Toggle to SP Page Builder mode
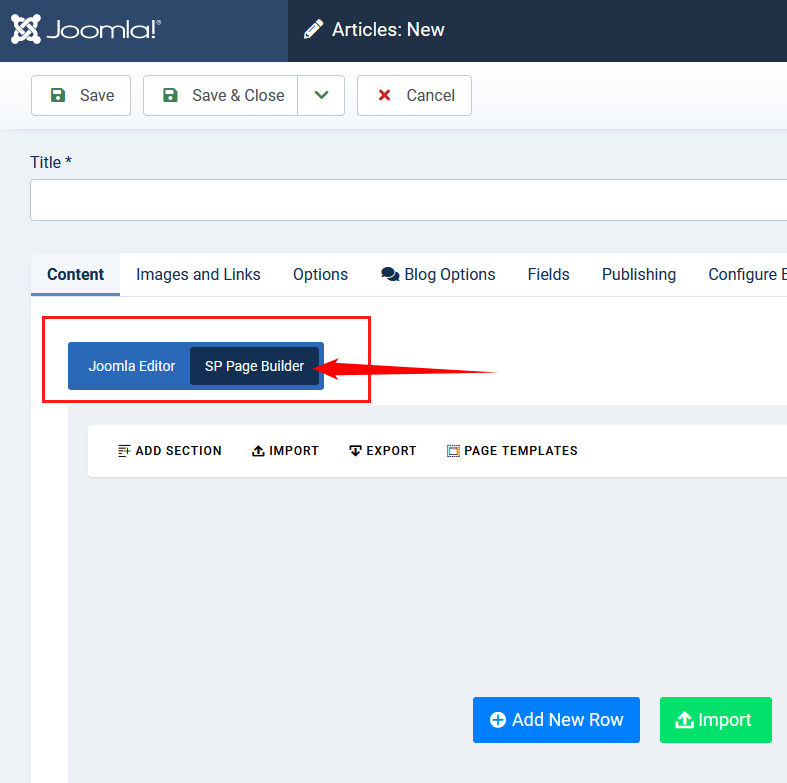Viewport: 787px width, 783px height. 254,366
